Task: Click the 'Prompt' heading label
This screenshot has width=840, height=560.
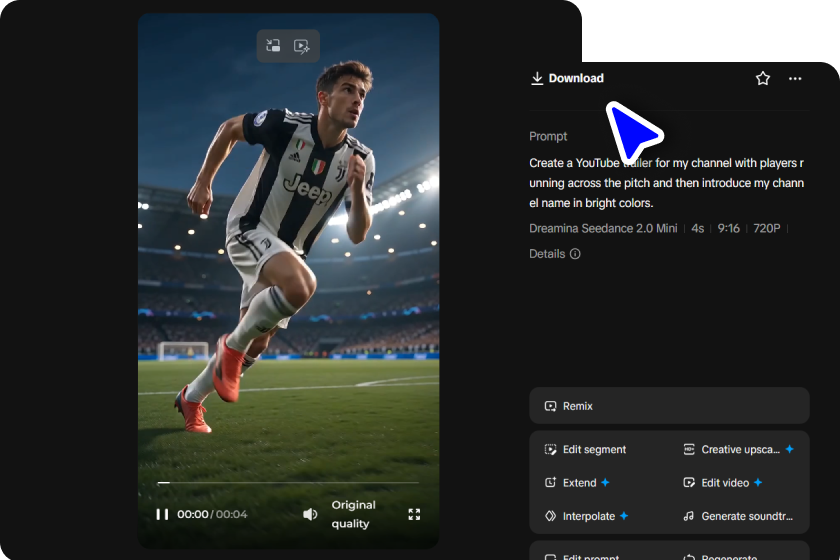Action: coord(548,136)
